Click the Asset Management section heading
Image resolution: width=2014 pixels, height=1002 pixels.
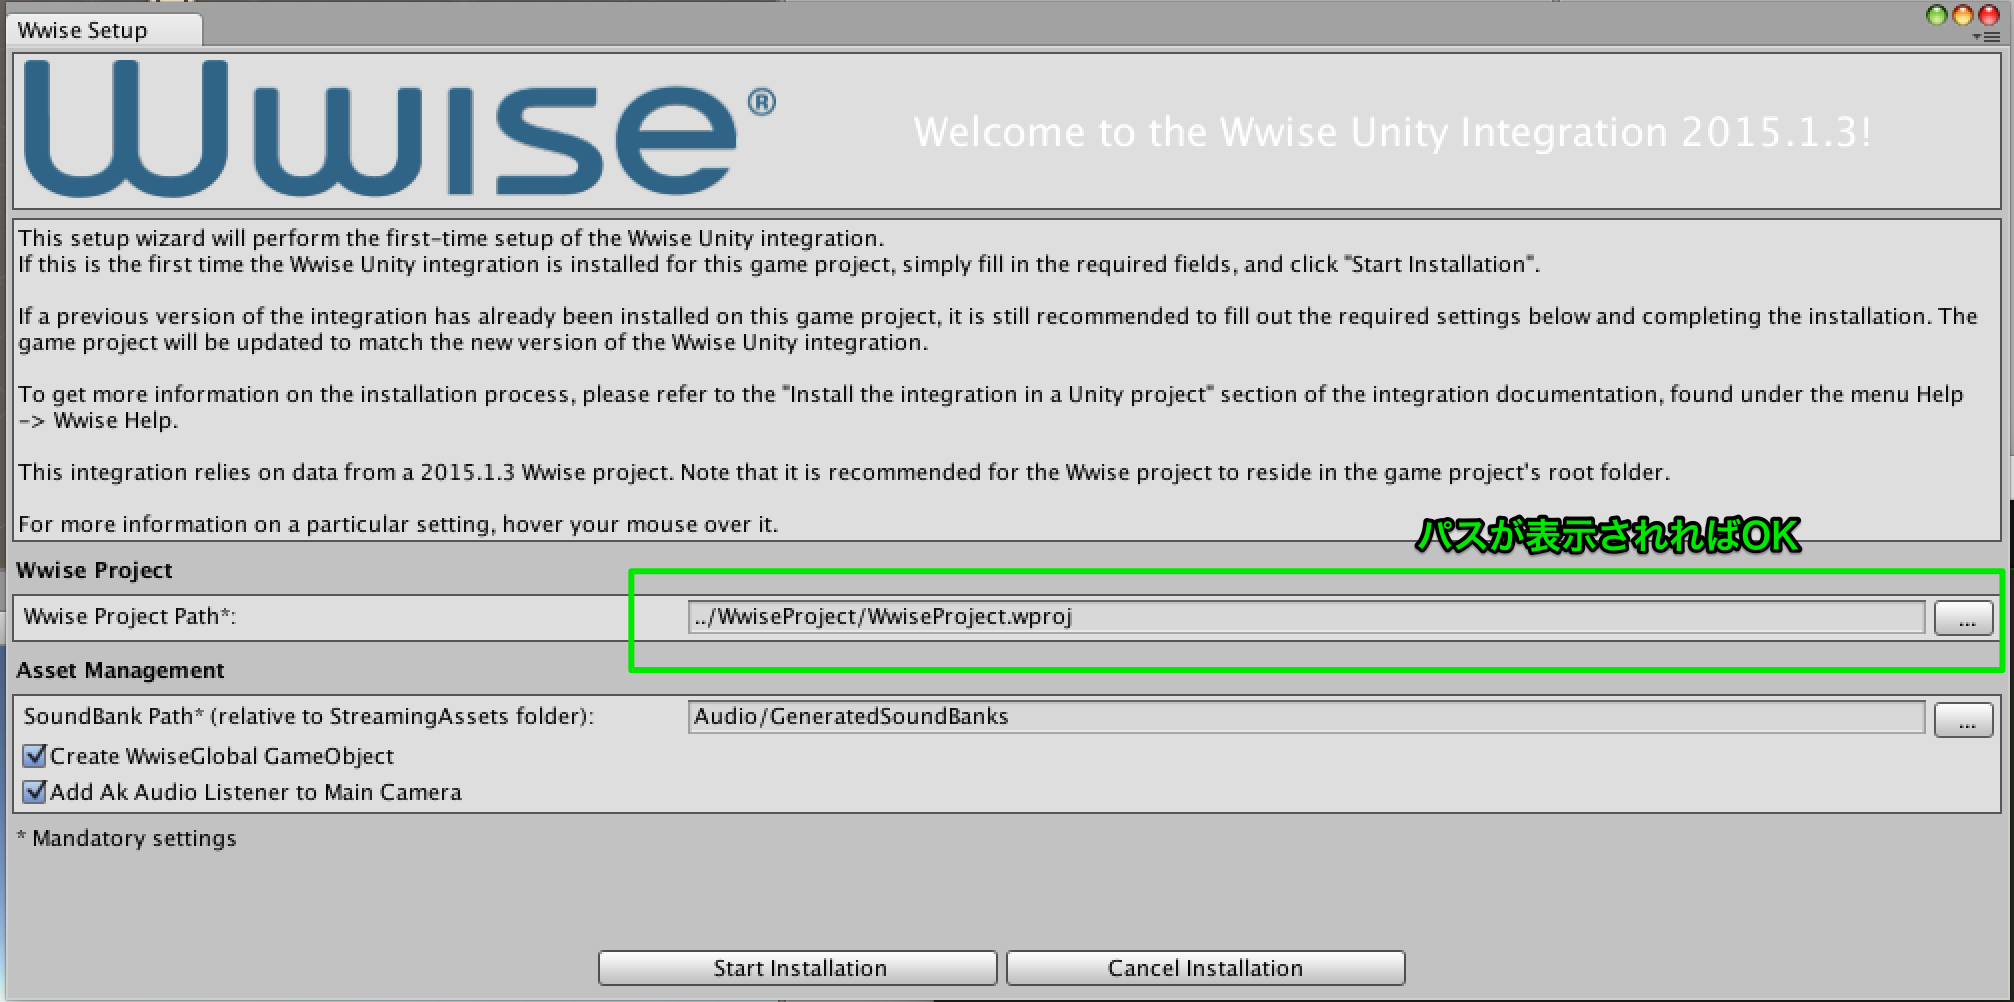click(x=120, y=670)
